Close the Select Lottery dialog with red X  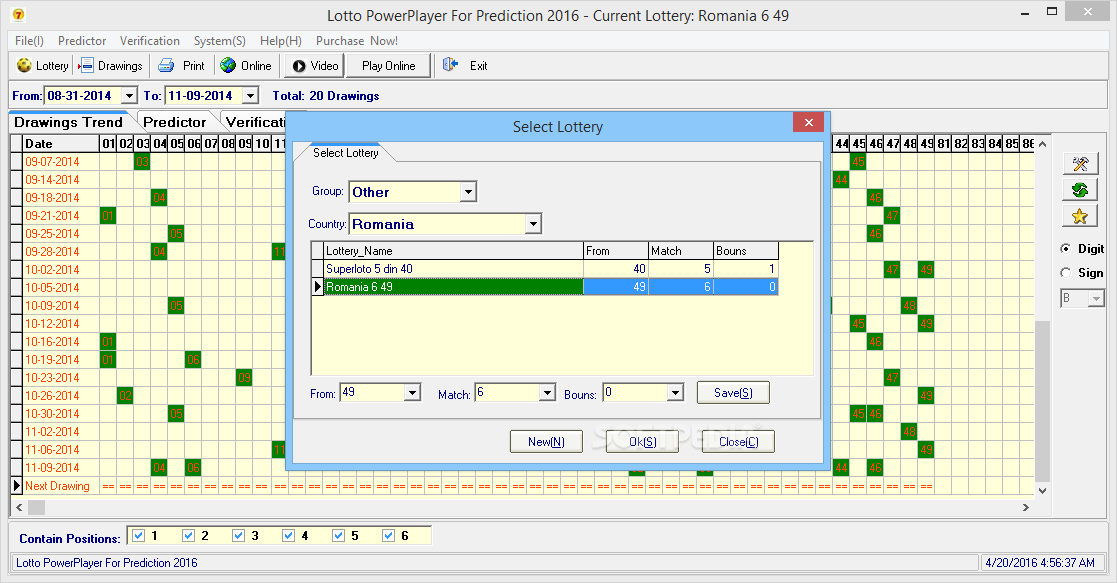pos(809,123)
